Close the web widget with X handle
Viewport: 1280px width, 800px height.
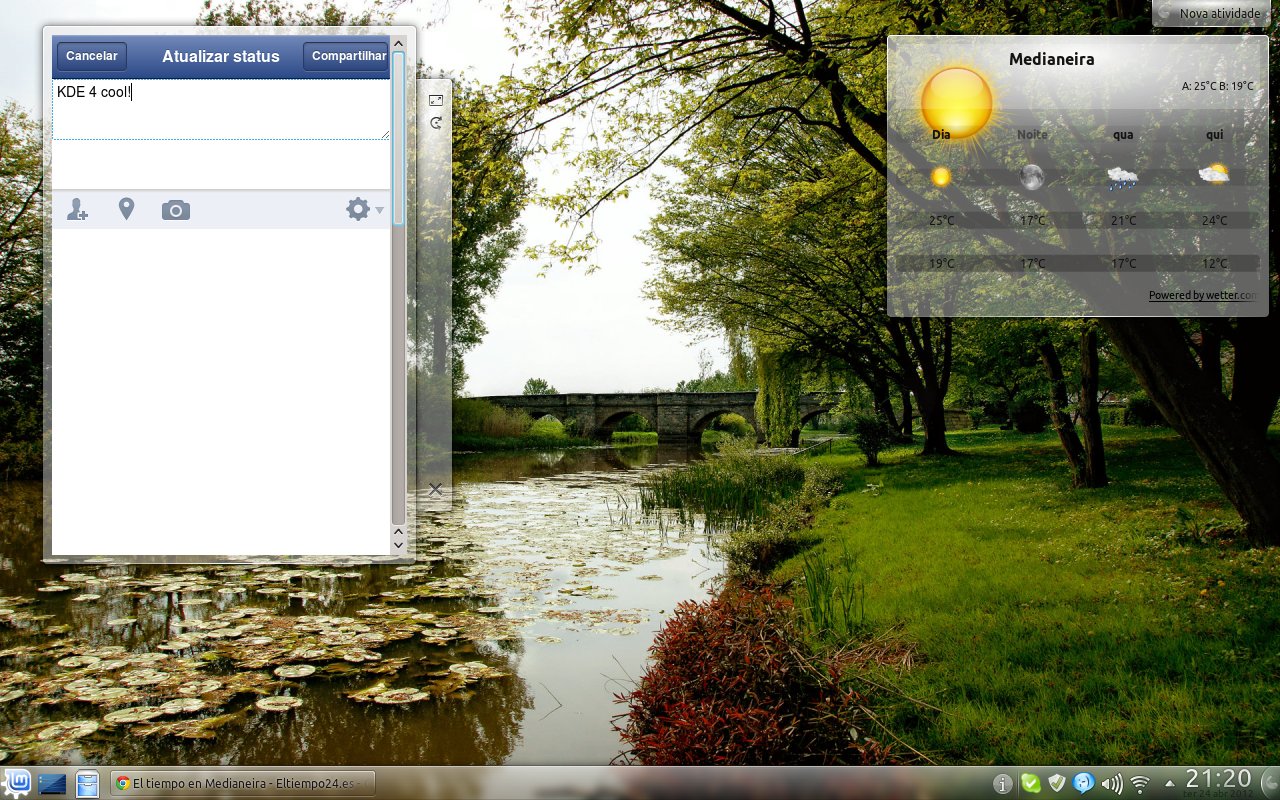pos(435,489)
